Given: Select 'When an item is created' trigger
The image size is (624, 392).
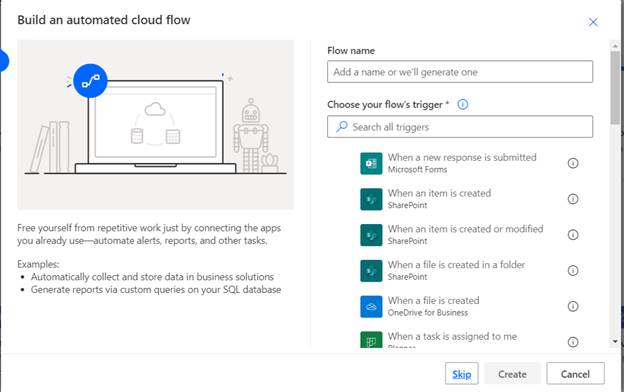Looking at the screenshot, I should [439, 193].
